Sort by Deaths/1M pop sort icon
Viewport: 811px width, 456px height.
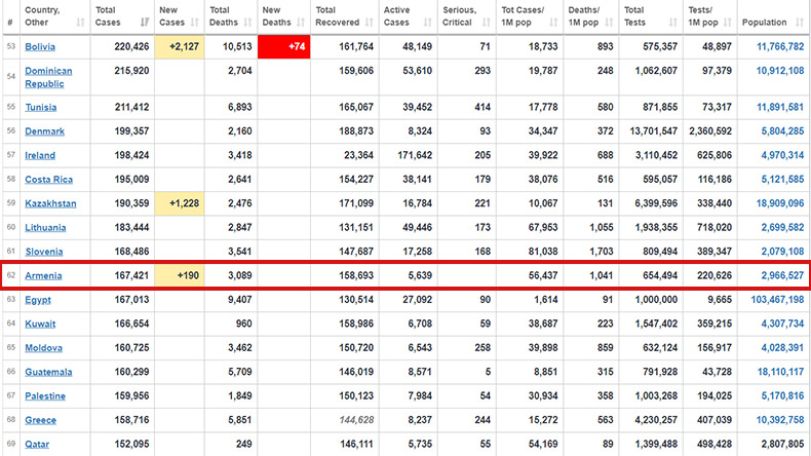click(x=609, y=22)
